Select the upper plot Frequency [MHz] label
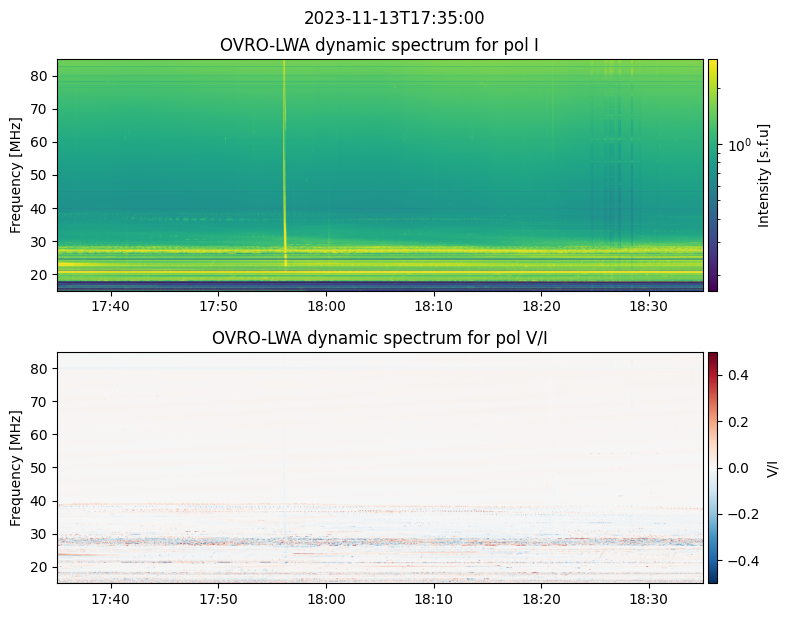The height and width of the screenshot is (617, 789). [x=16, y=175]
